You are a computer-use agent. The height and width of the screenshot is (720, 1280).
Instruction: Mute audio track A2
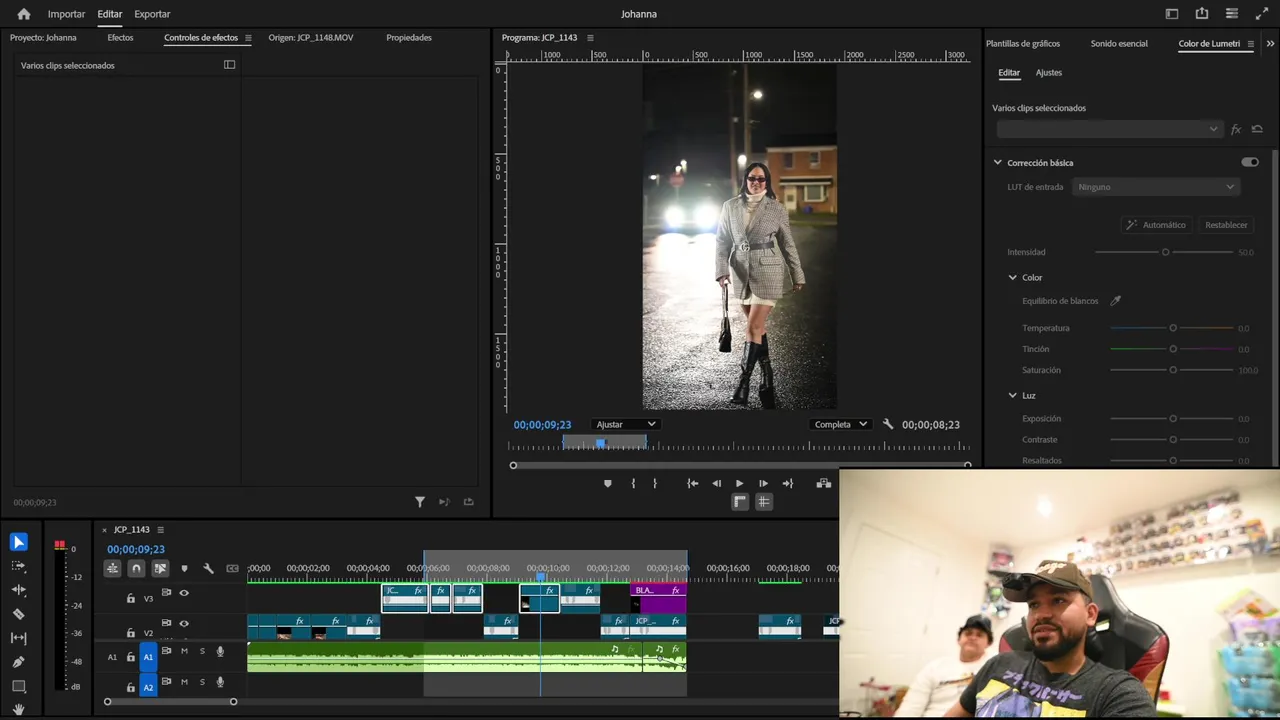point(184,682)
